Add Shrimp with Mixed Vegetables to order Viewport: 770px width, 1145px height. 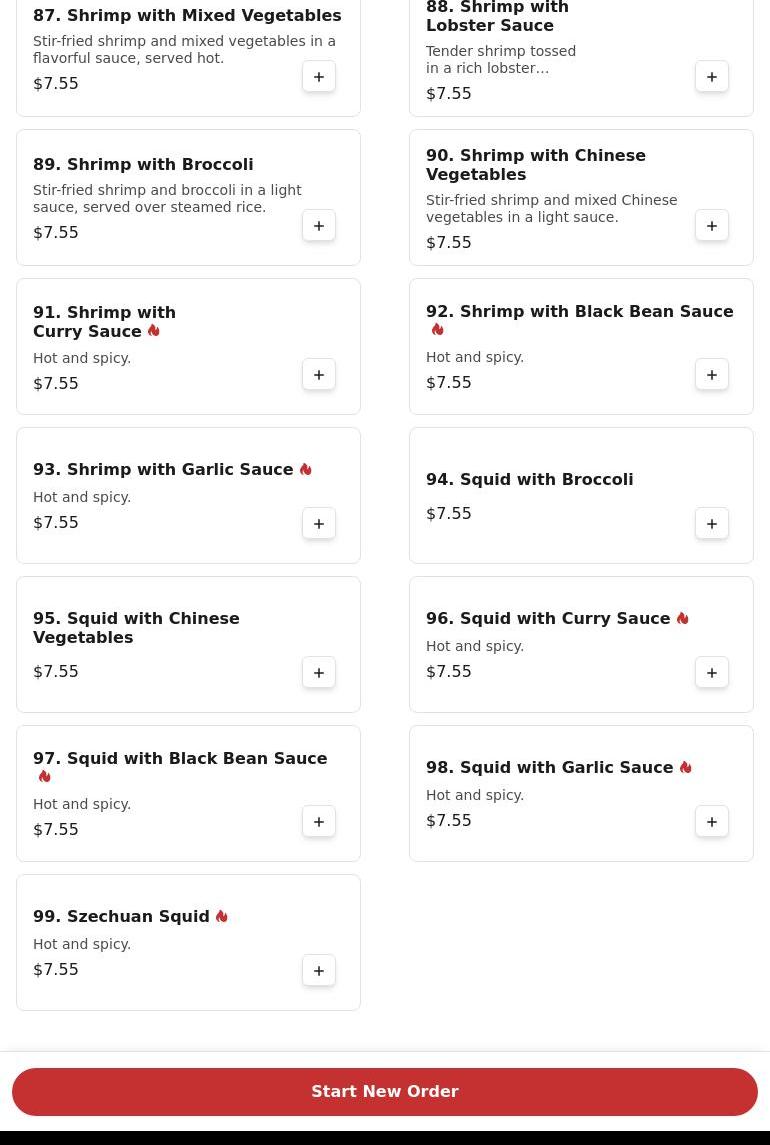pyautogui.click(x=319, y=77)
